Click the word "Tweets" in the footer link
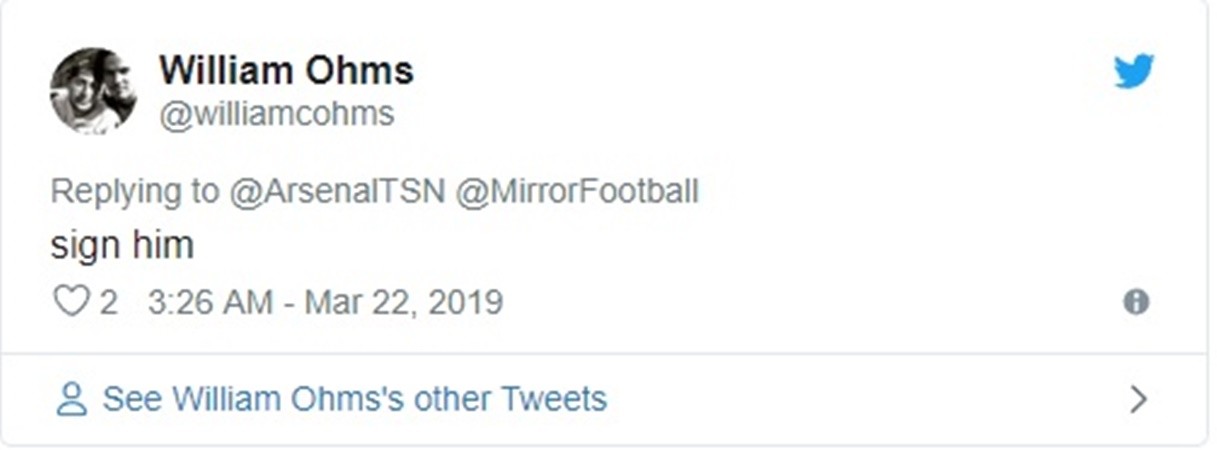Screen dimensions: 1217x450 [553, 399]
